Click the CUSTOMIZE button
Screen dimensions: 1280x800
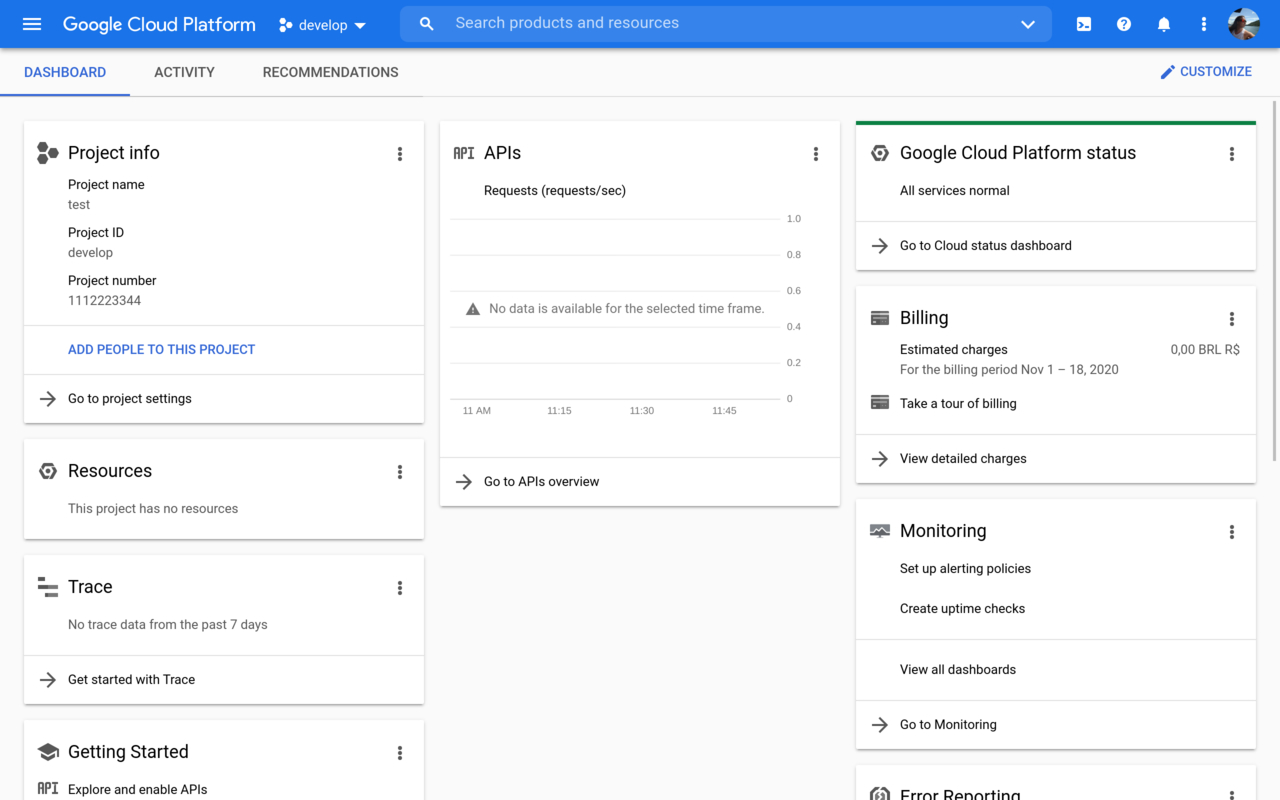tap(1206, 71)
